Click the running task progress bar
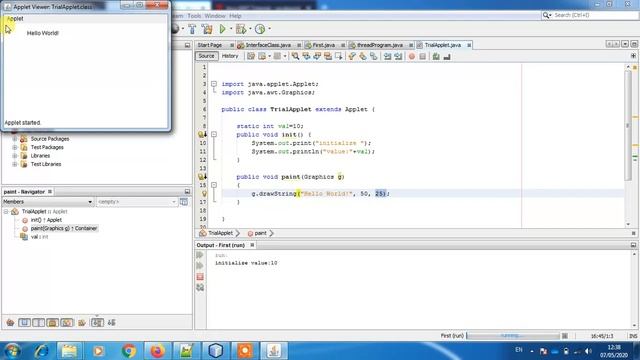This screenshot has width=640, height=360. coord(513,336)
